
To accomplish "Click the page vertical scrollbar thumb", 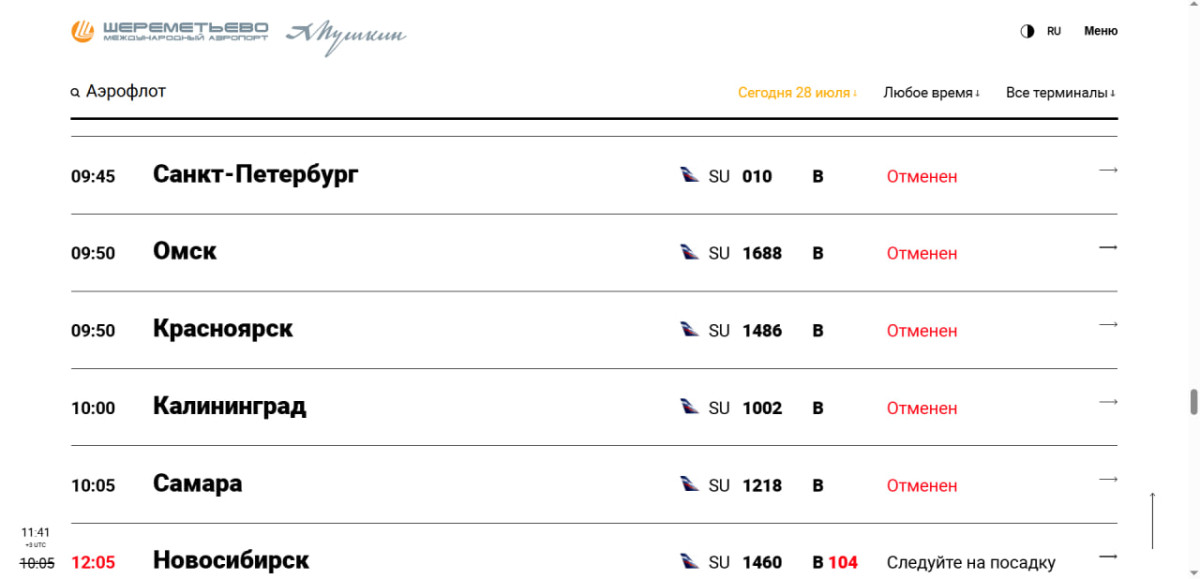I will [x=1193, y=402].
